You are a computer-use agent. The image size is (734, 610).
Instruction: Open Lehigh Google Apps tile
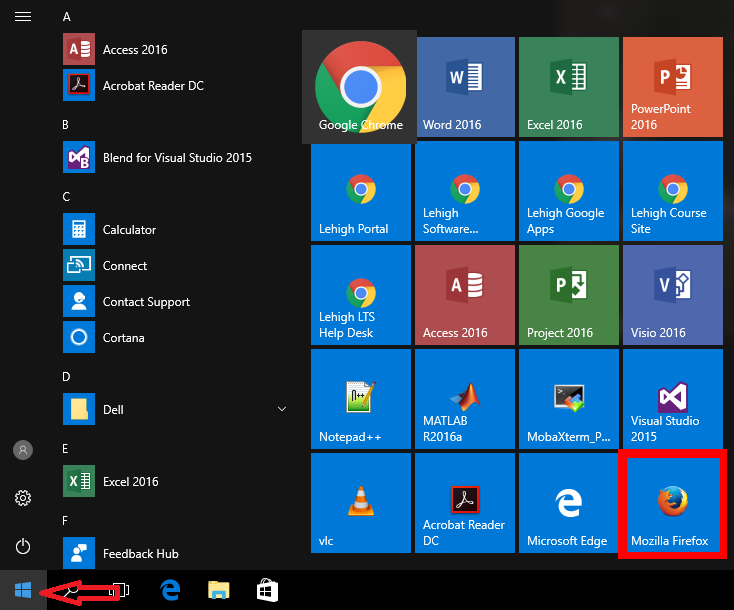(569, 191)
